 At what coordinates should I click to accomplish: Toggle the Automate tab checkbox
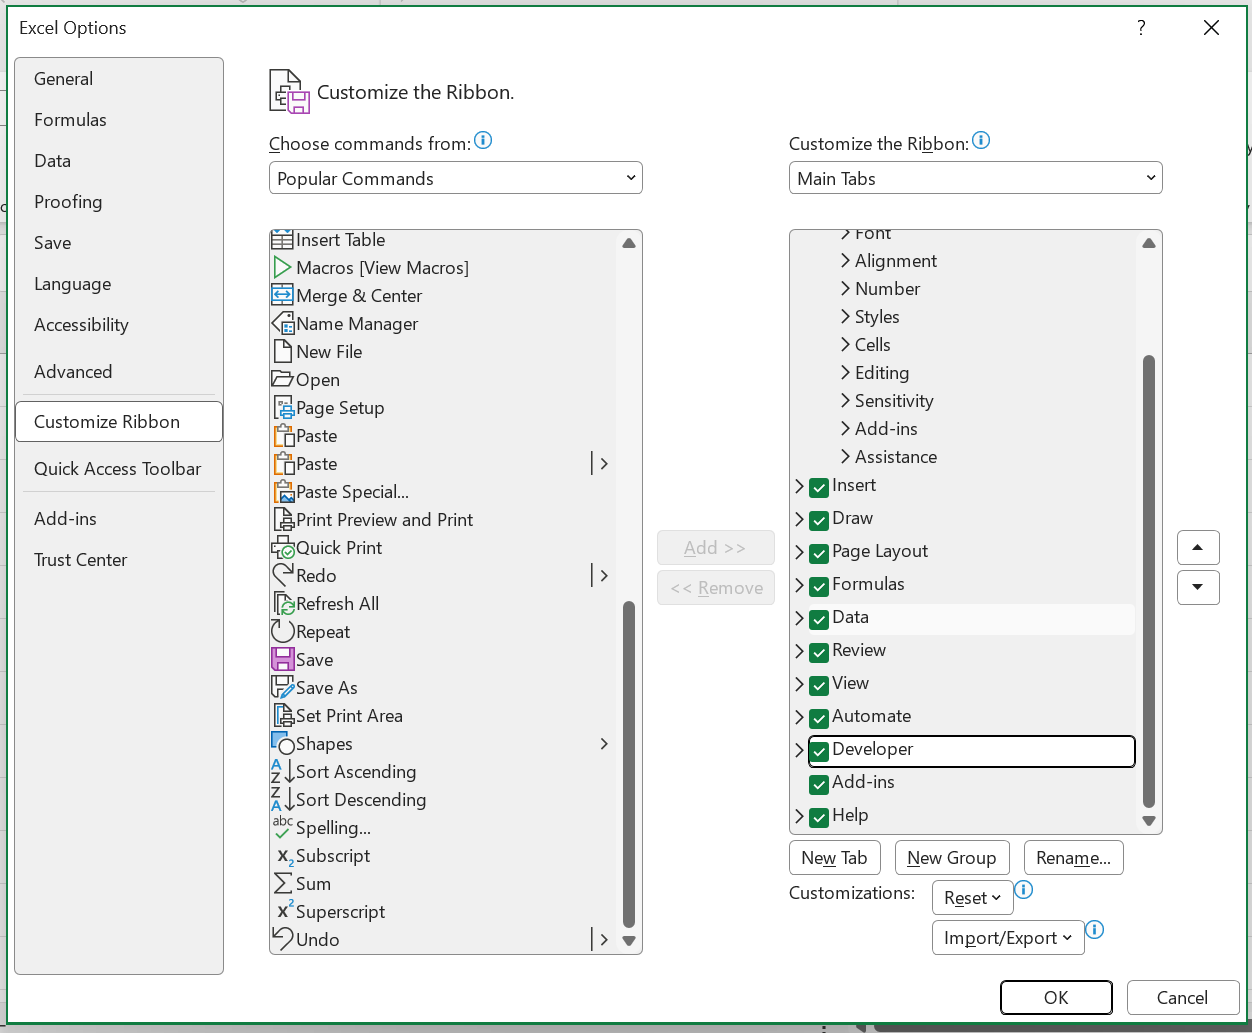[819, 718]
